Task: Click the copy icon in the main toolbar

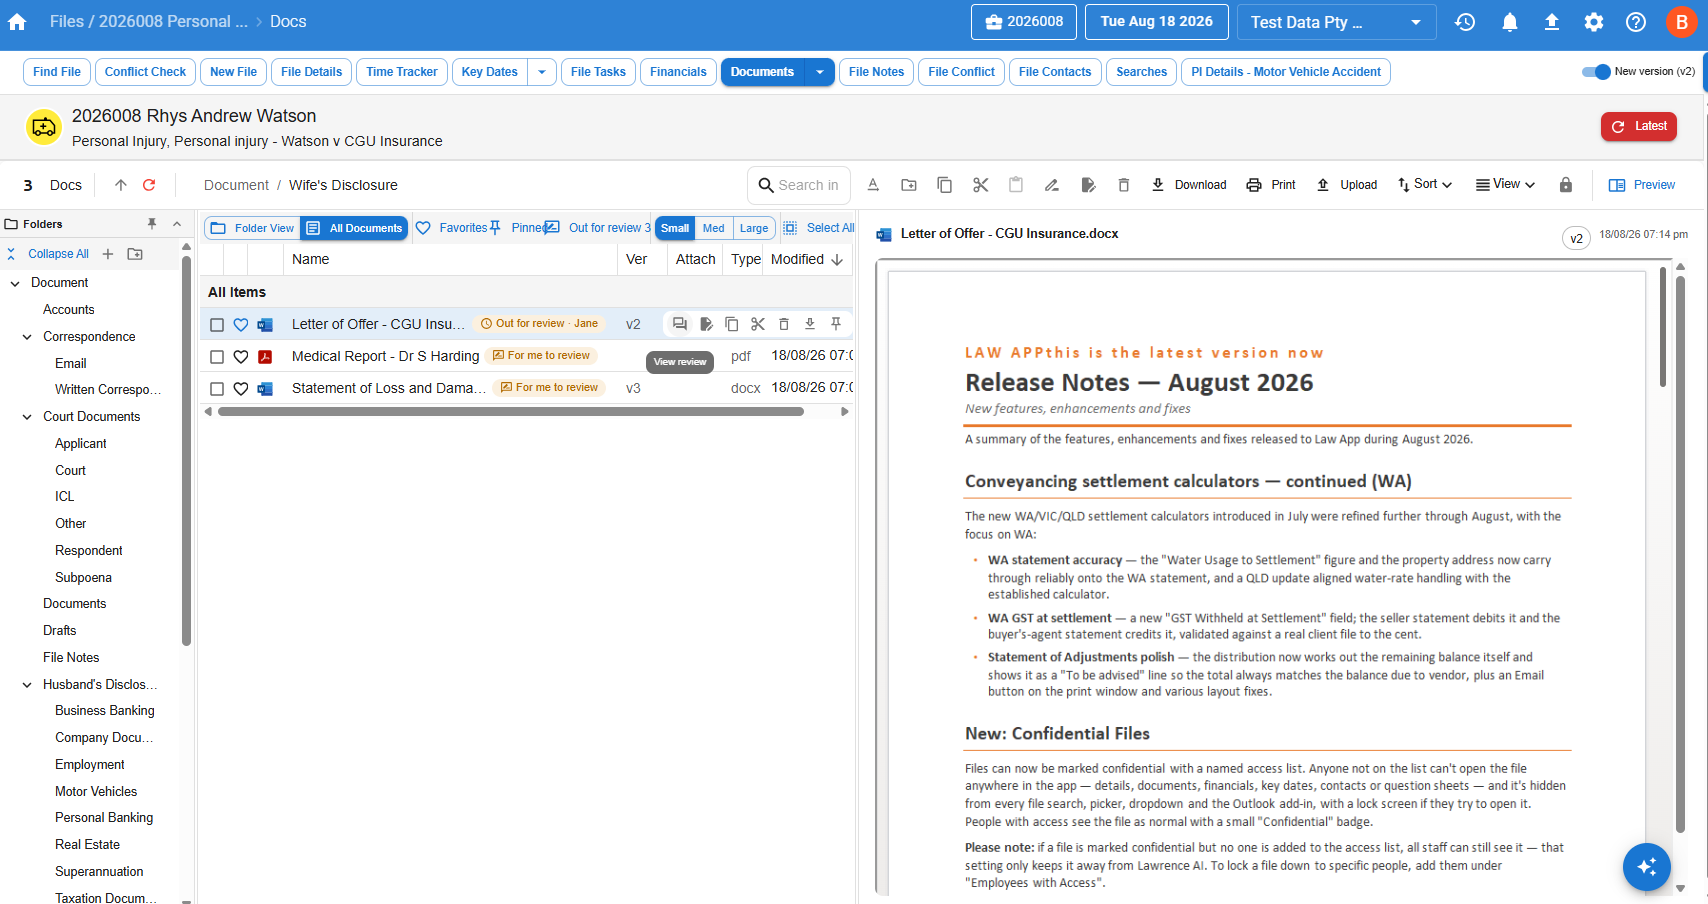Action: (944, 185)
